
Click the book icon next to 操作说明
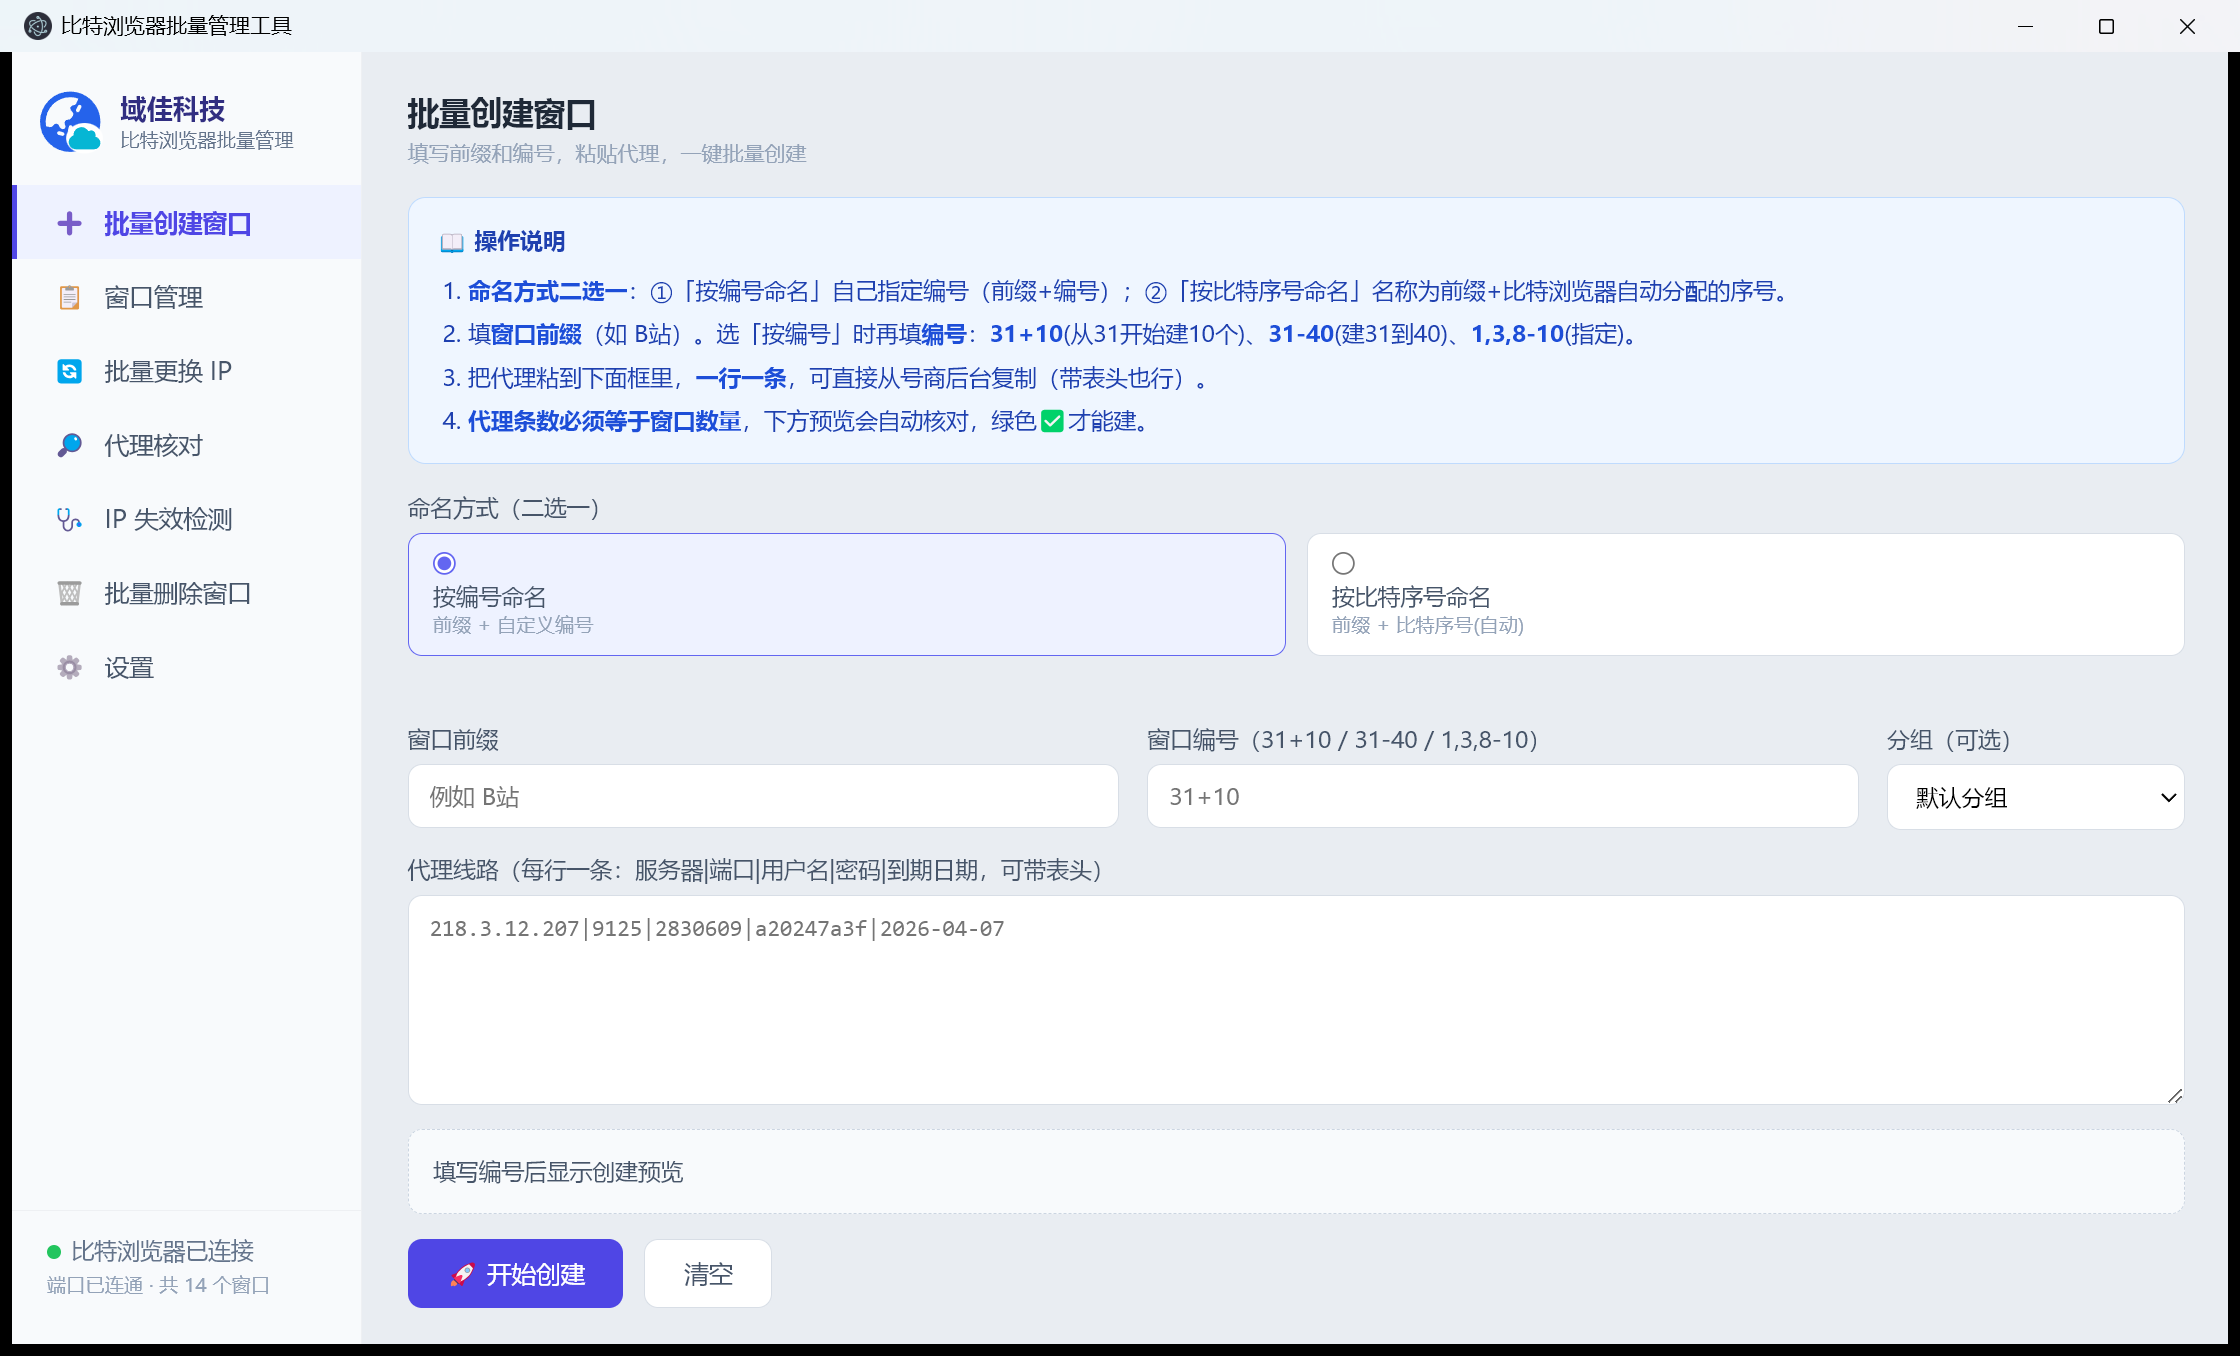pos(452,242)
